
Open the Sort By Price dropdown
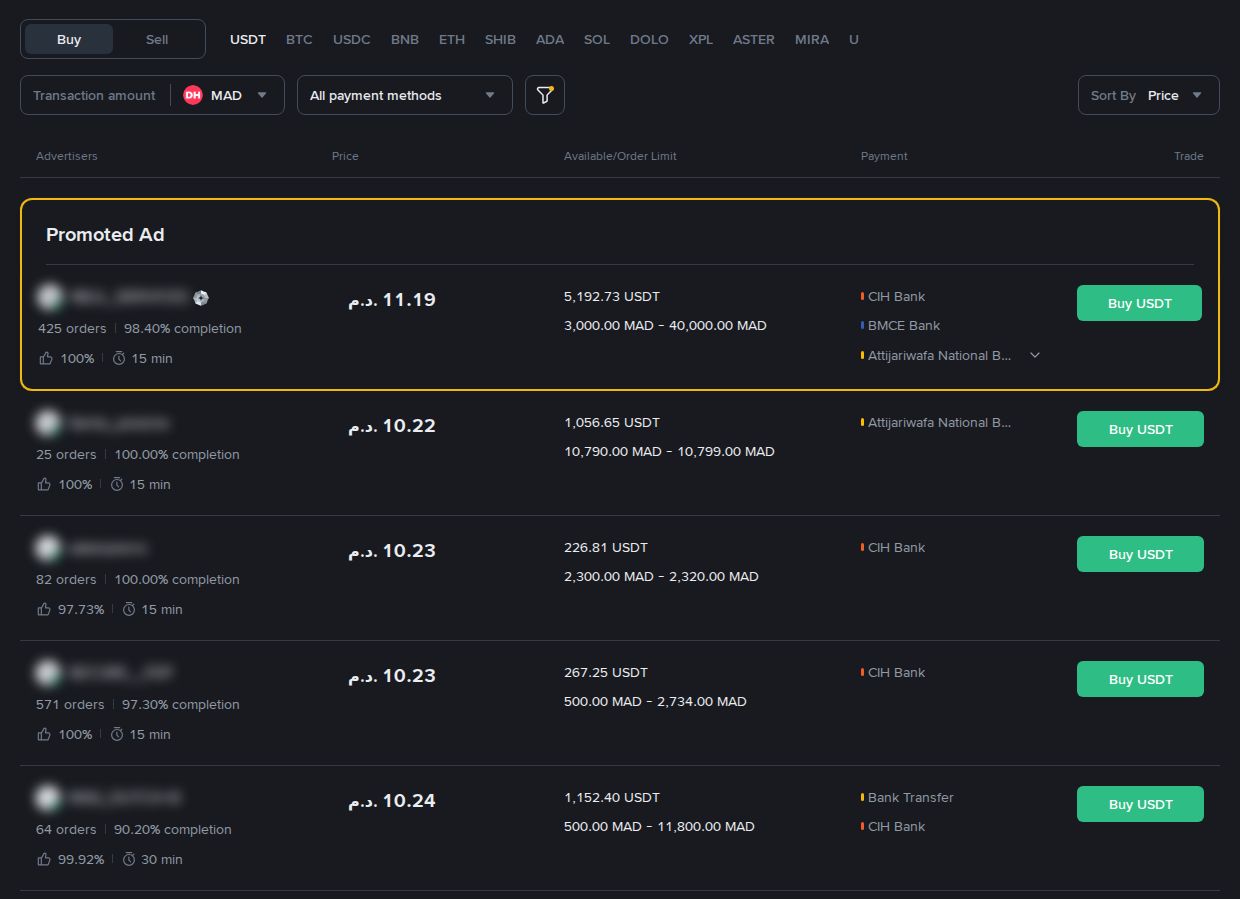pyautogui.click(x=1149, y=95)
